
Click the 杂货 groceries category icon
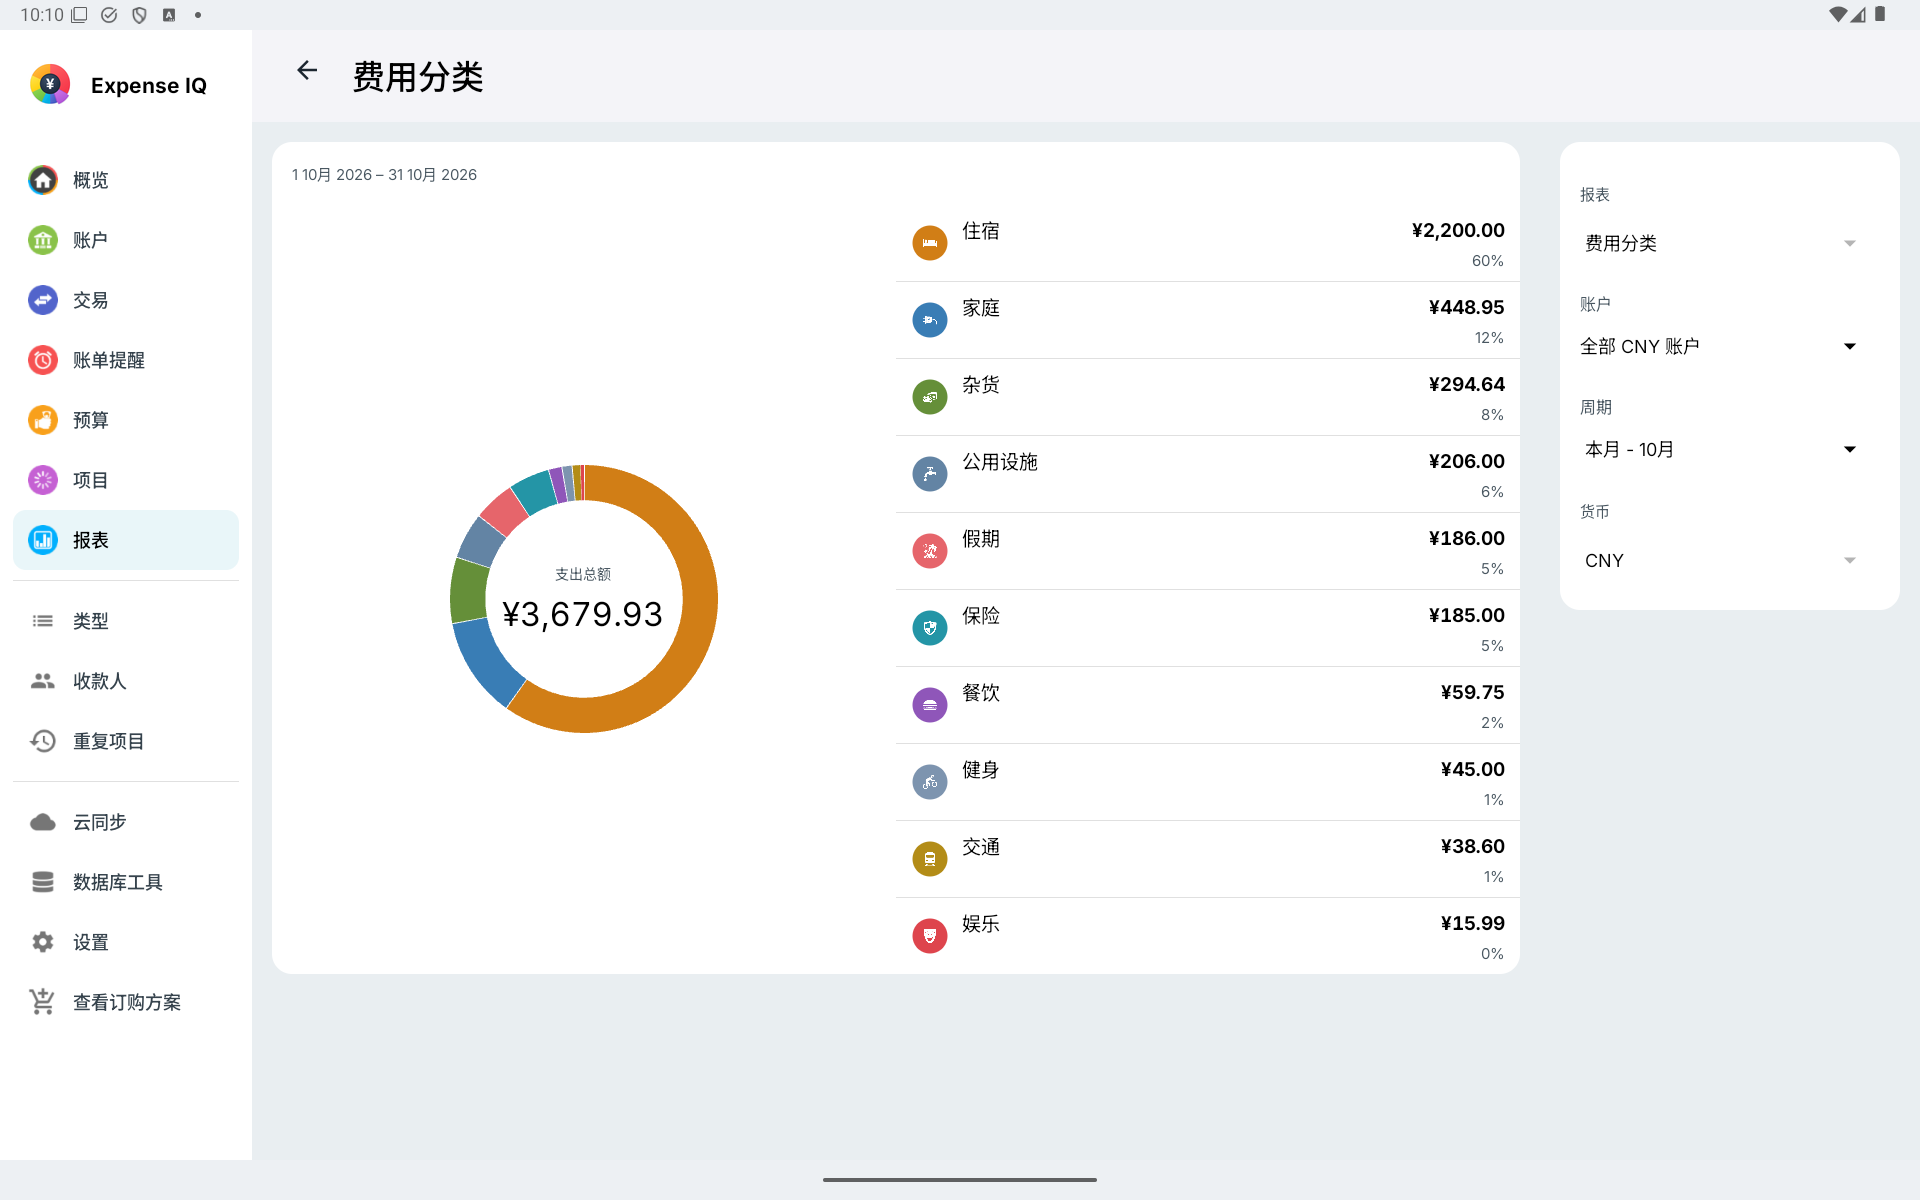(x=930, y=397)
